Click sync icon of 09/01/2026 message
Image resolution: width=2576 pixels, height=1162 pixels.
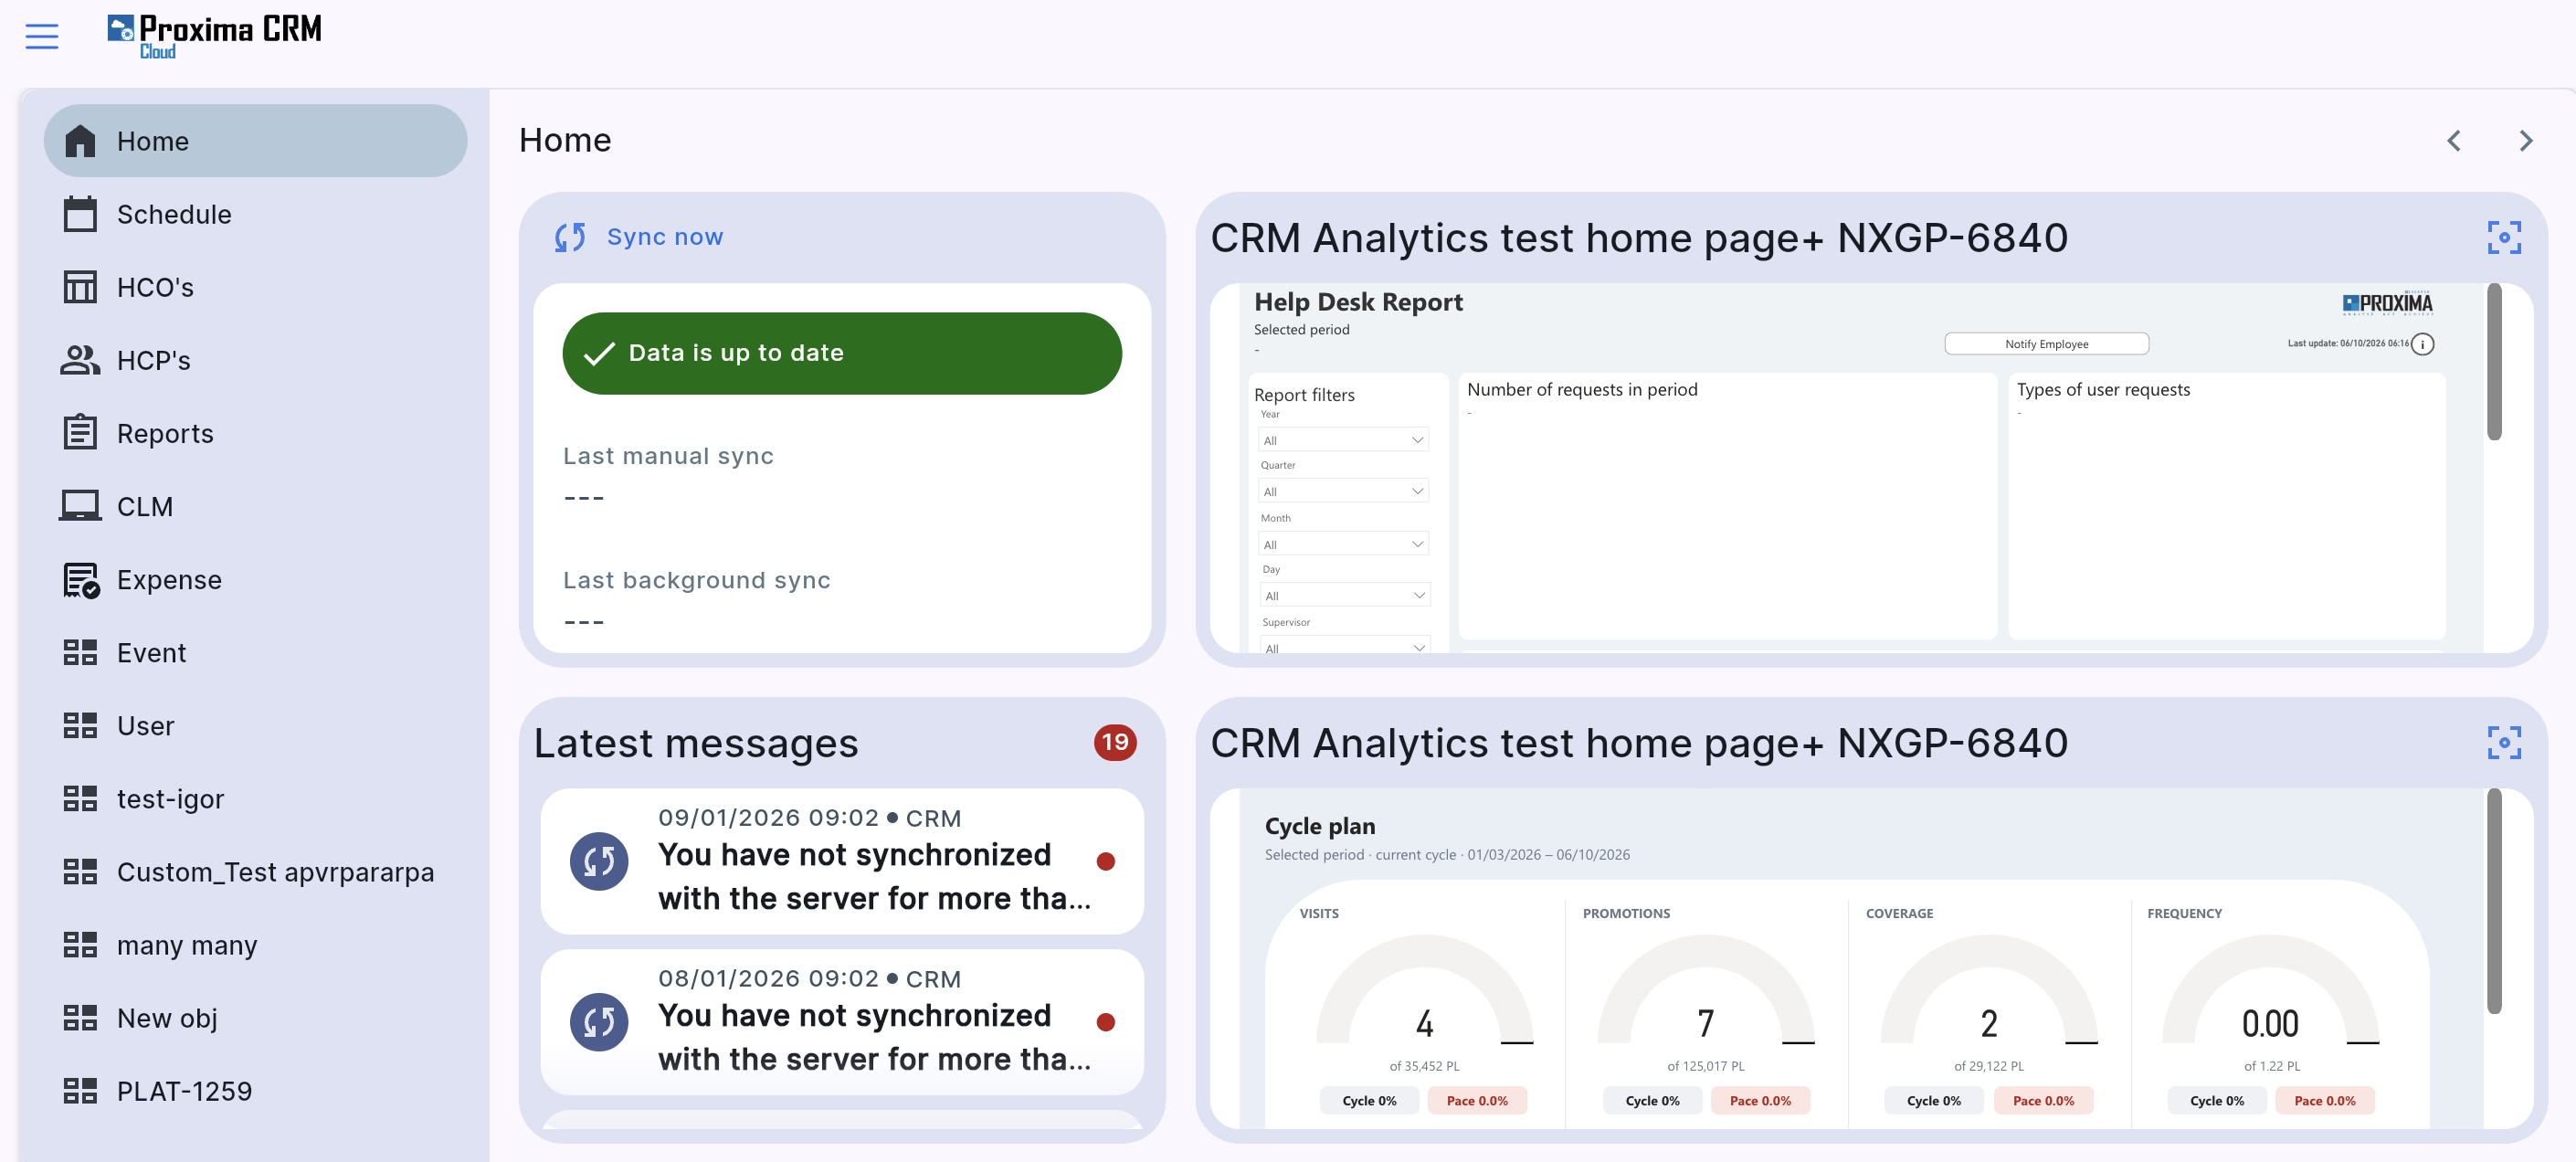[599, 861]
